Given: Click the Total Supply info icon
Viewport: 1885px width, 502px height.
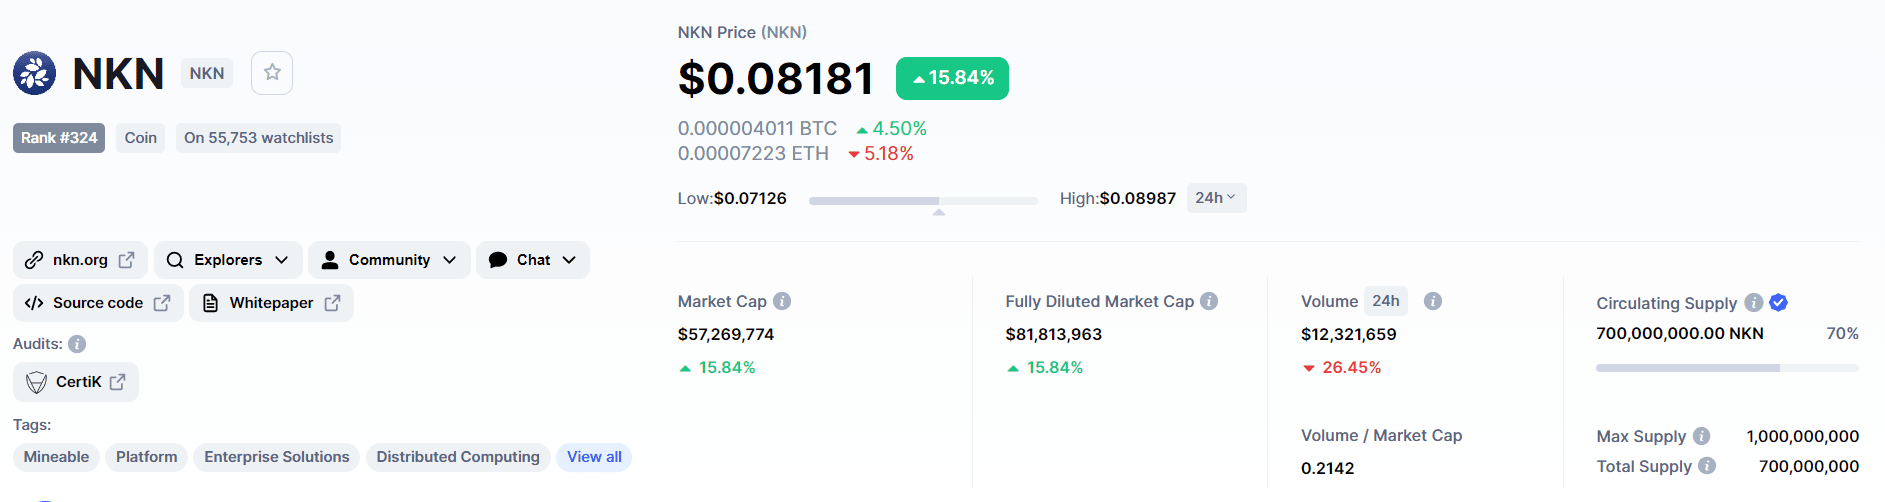Looking at the screenshot, I should pyautogui.click(x=1707, y=466).
